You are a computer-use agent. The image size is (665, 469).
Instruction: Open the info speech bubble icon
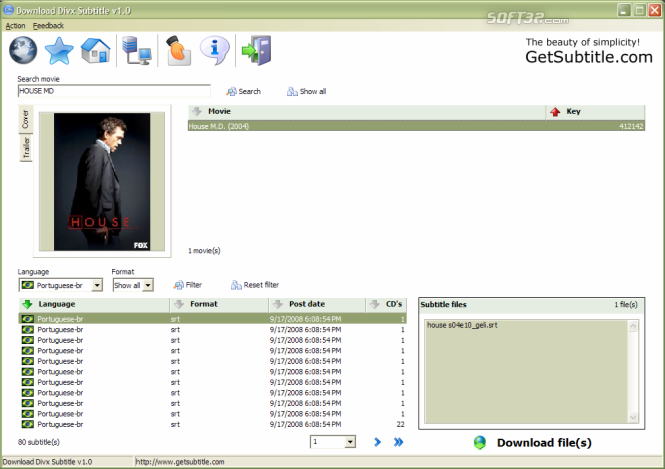click(215, 50)
